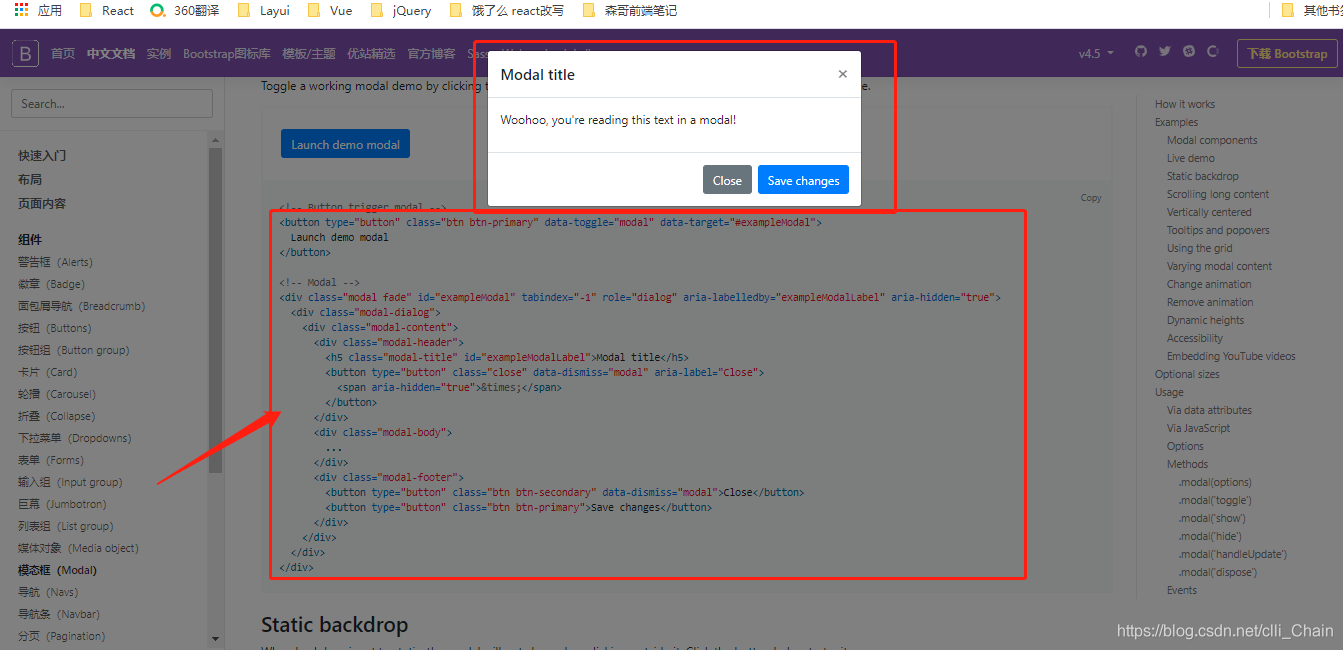Screen dimensions: 1343x650
Task: Click the Bootstrap B logo in navbar
Action: click(25, 53)
